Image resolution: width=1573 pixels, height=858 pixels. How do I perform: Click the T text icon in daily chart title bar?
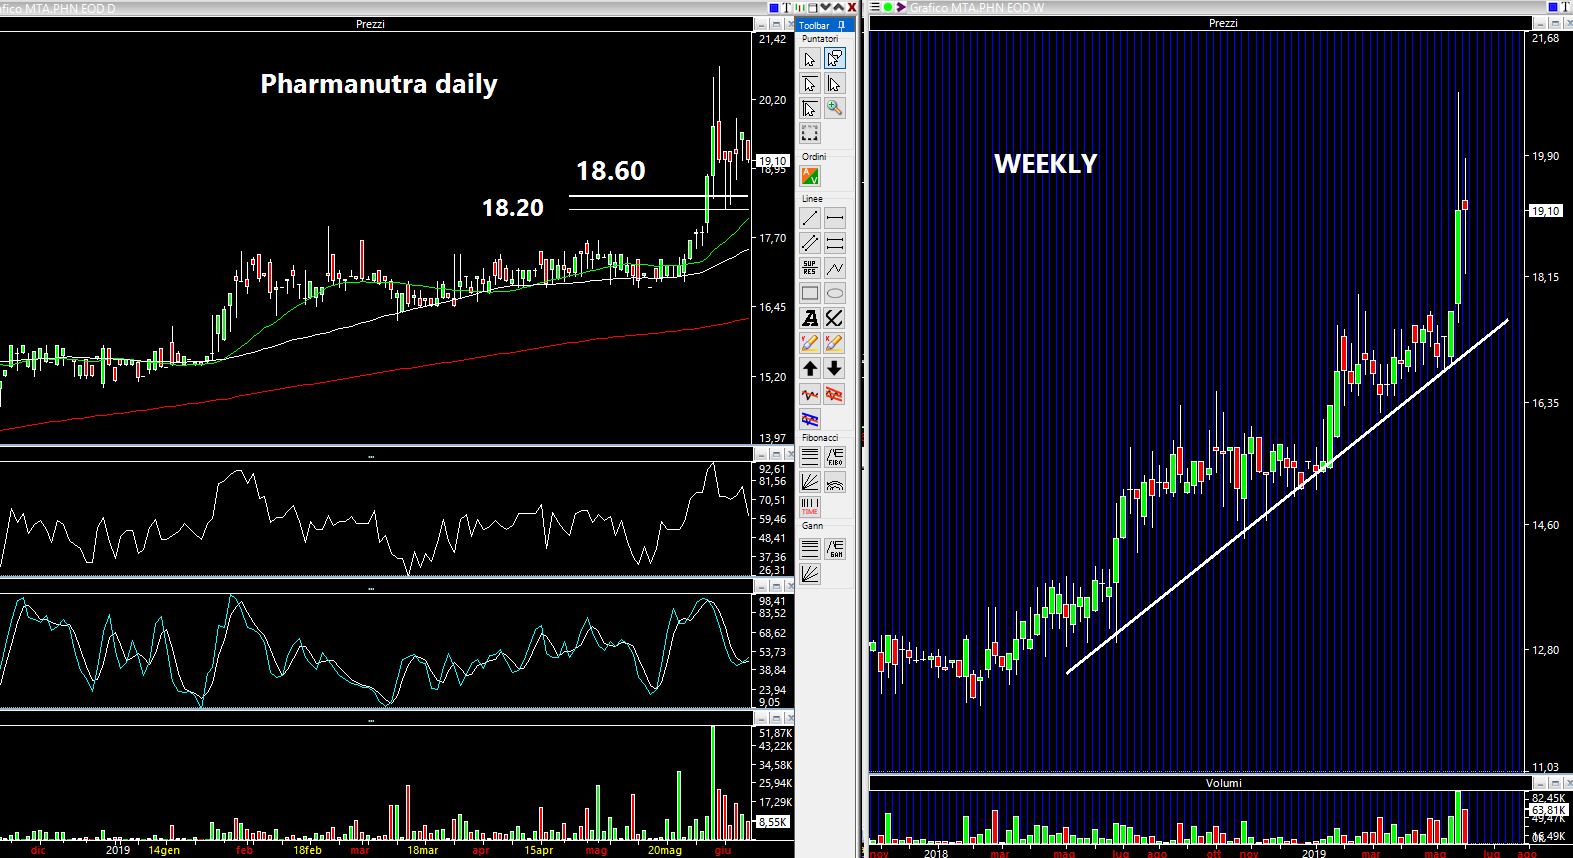[786, 7]
